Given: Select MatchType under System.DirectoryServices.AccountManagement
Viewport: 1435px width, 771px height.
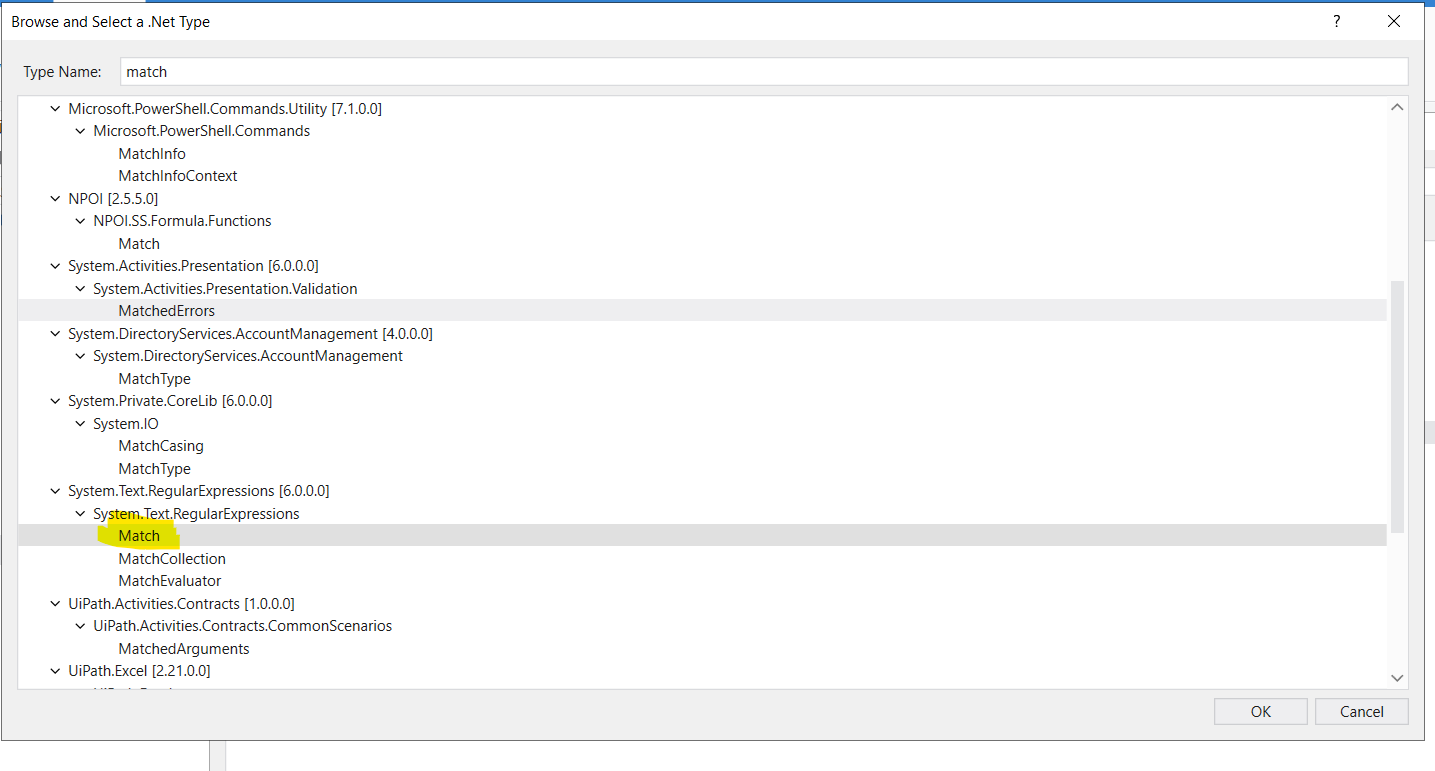Looking at the screenshot, I should click(x=154, y=378).
